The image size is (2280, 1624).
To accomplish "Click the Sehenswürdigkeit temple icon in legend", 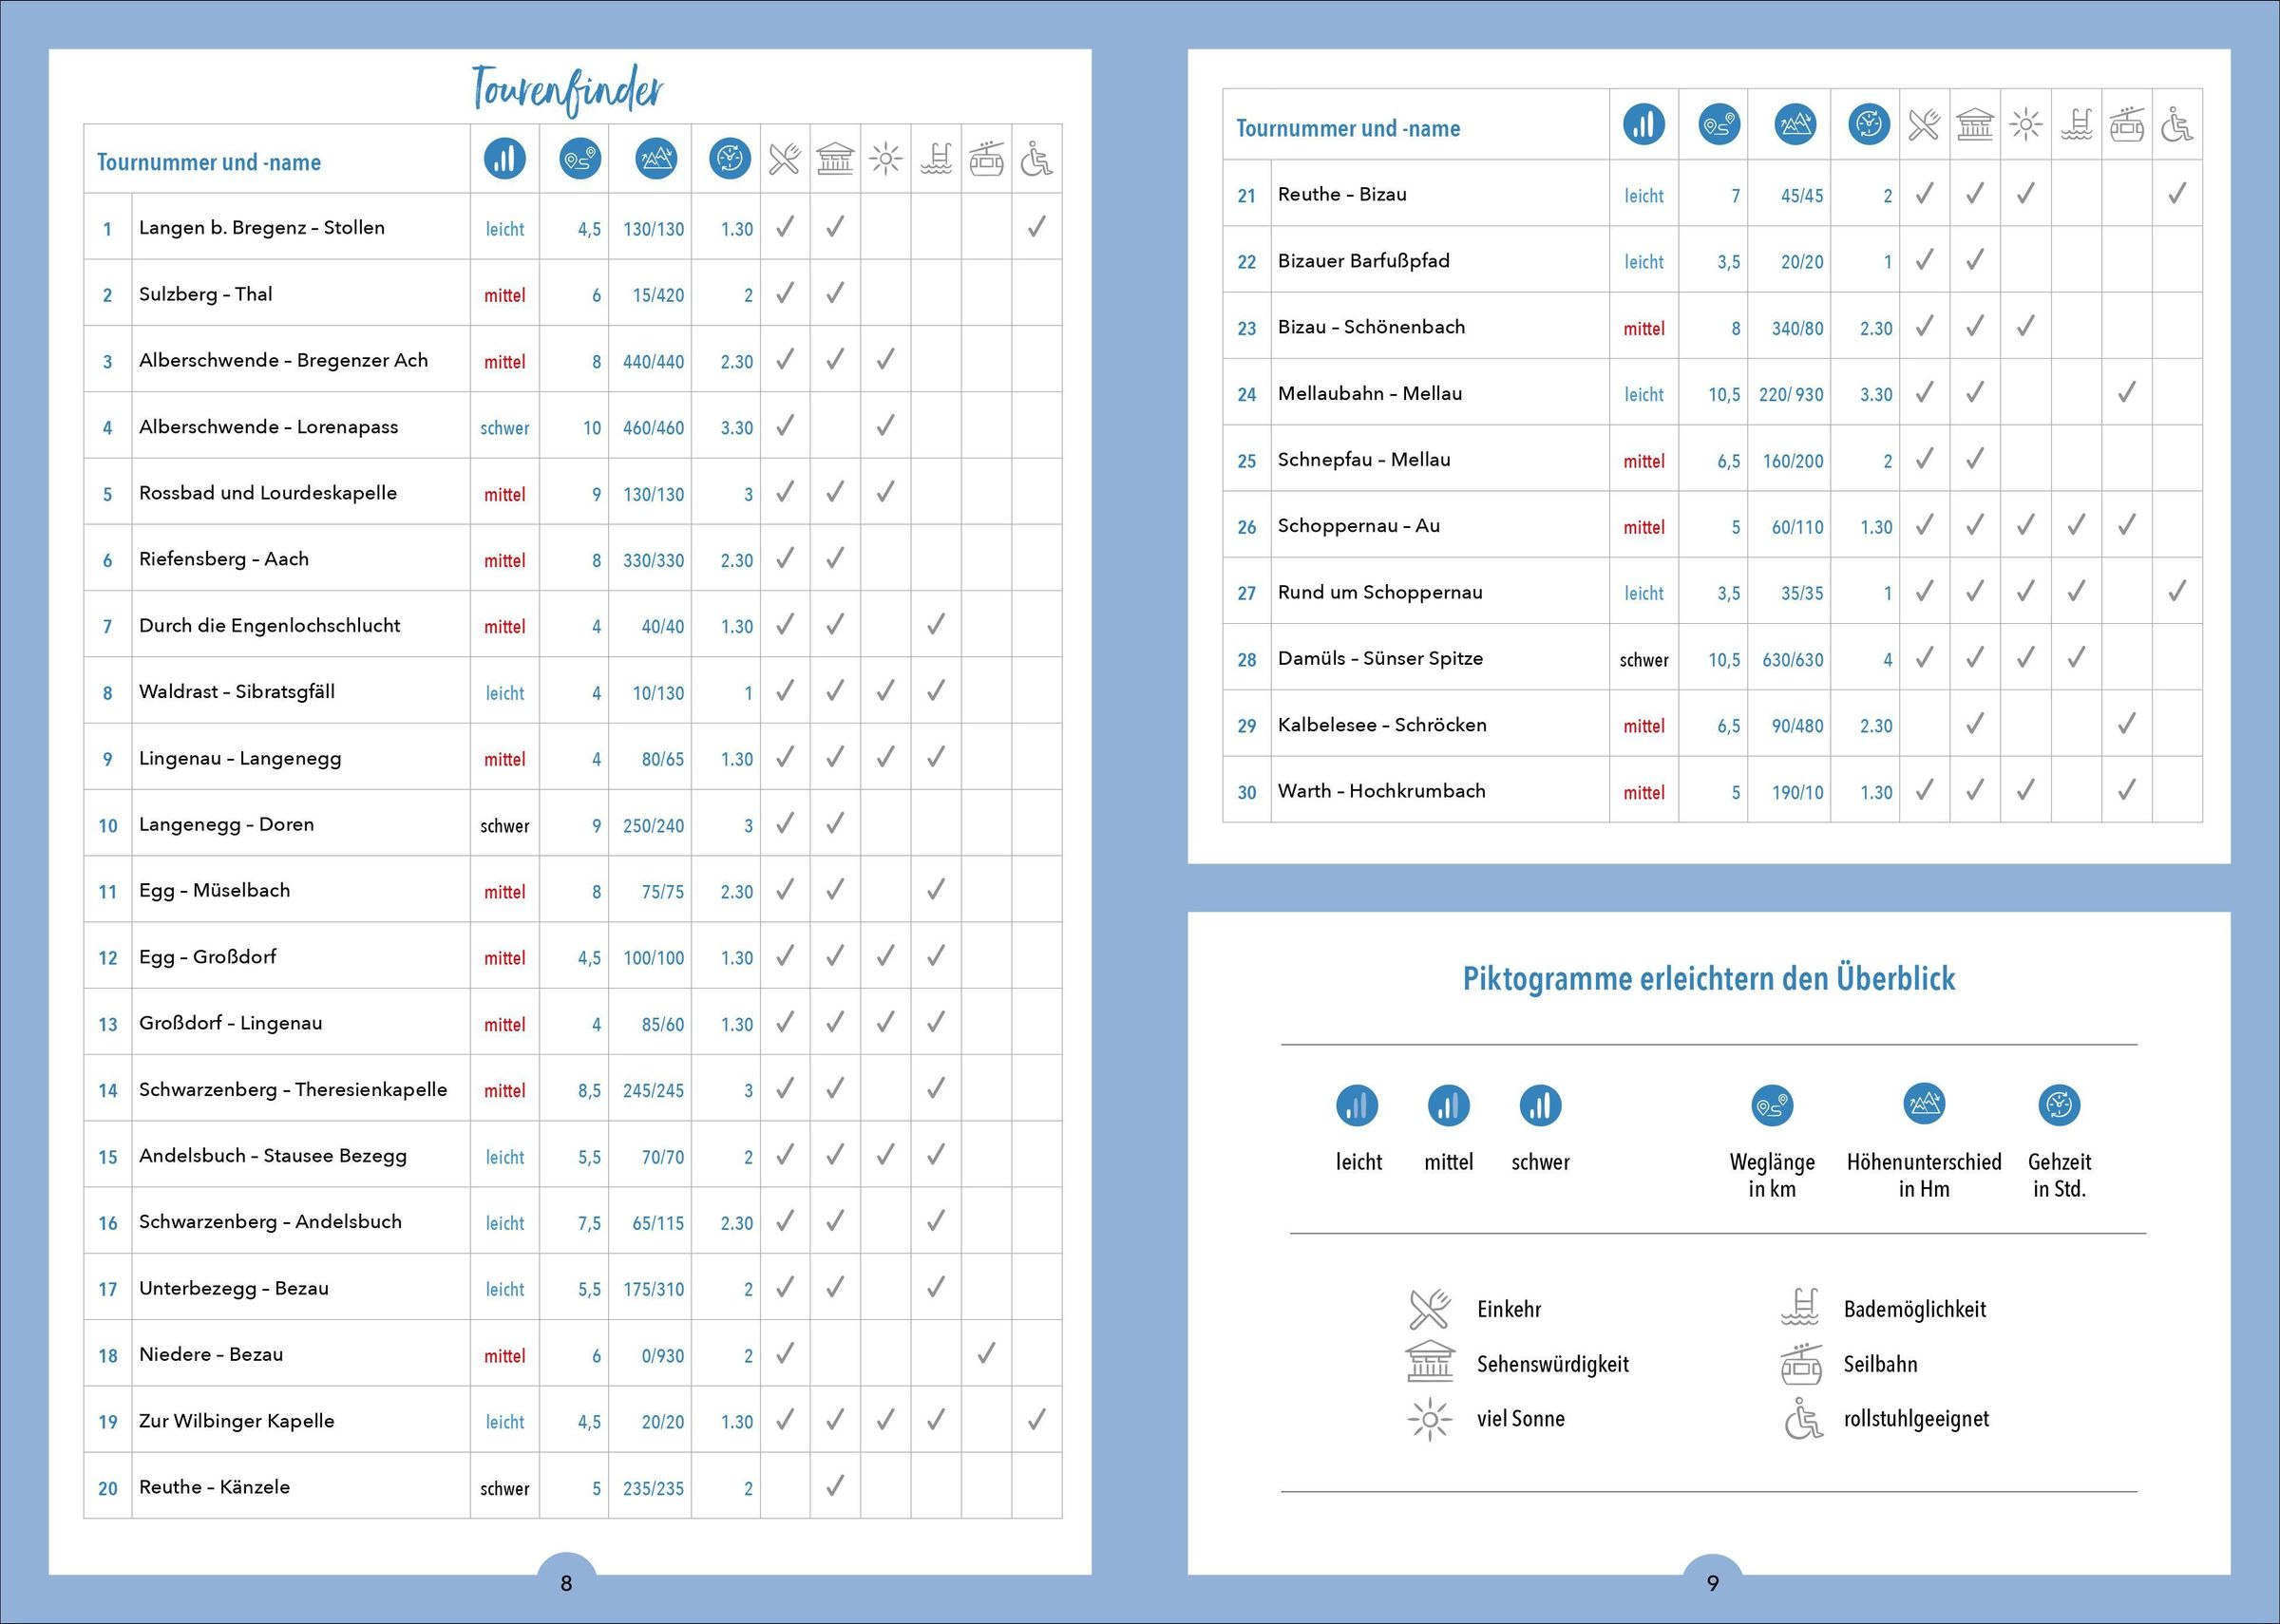I will point(1430,1362).
